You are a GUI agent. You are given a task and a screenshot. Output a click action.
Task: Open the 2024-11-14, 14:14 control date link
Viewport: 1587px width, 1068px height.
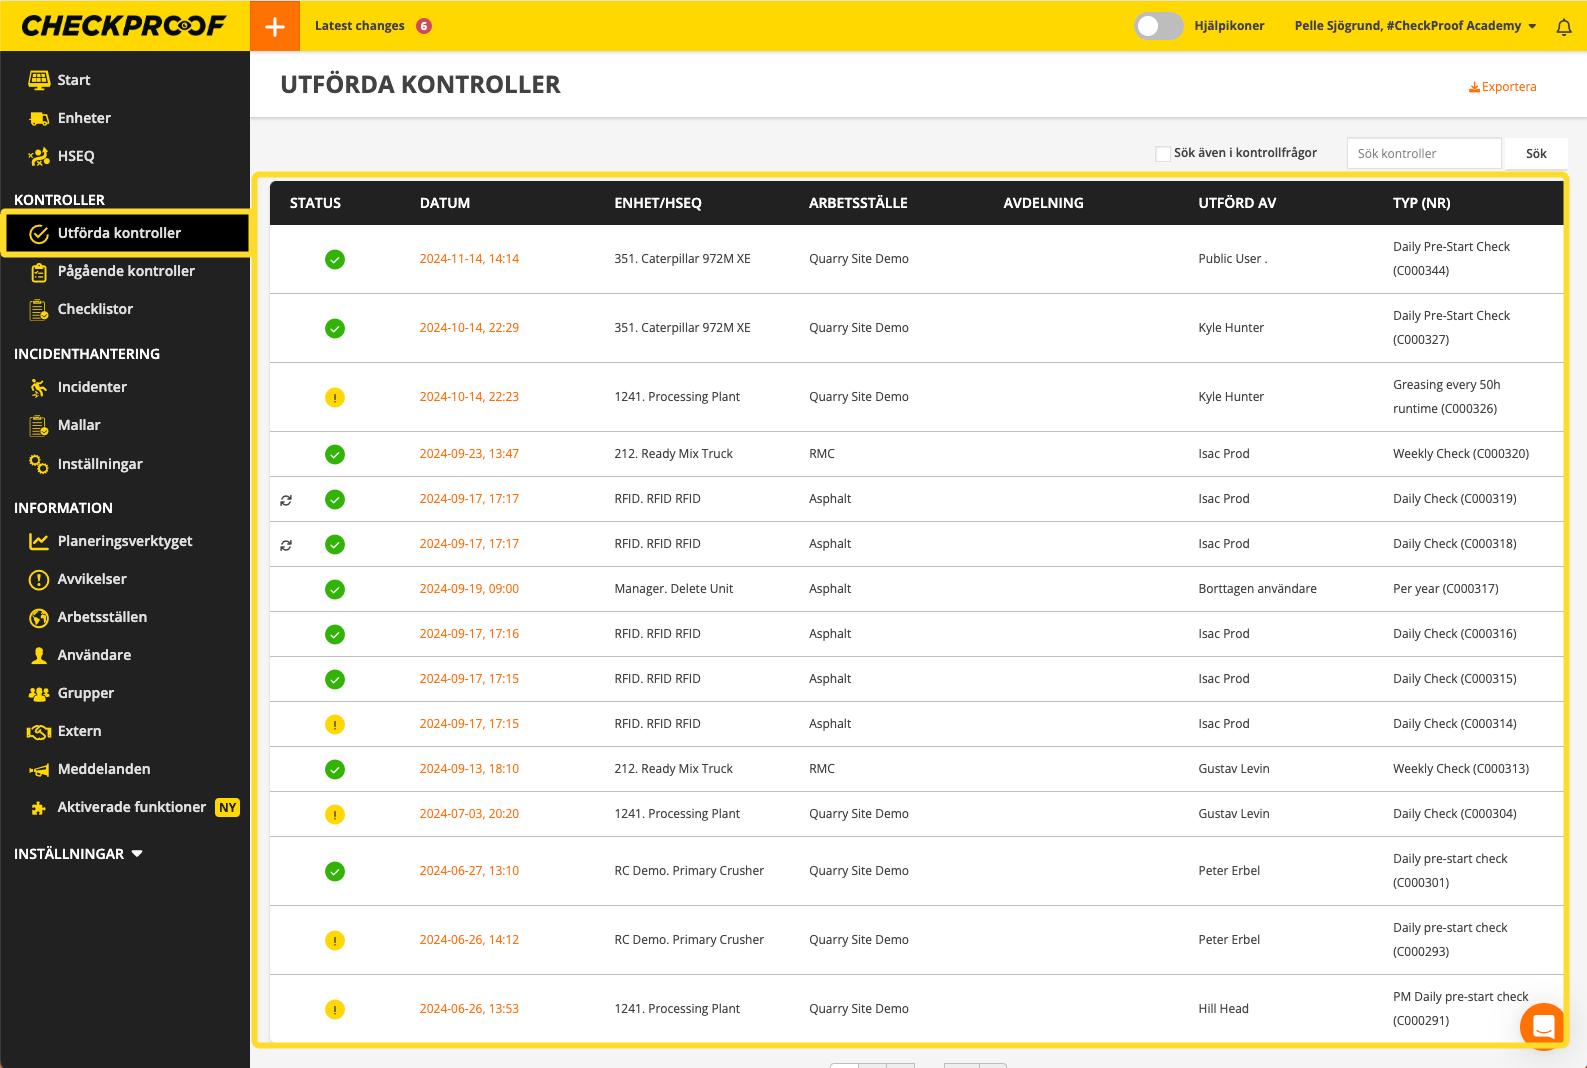[x=469, y=259]
